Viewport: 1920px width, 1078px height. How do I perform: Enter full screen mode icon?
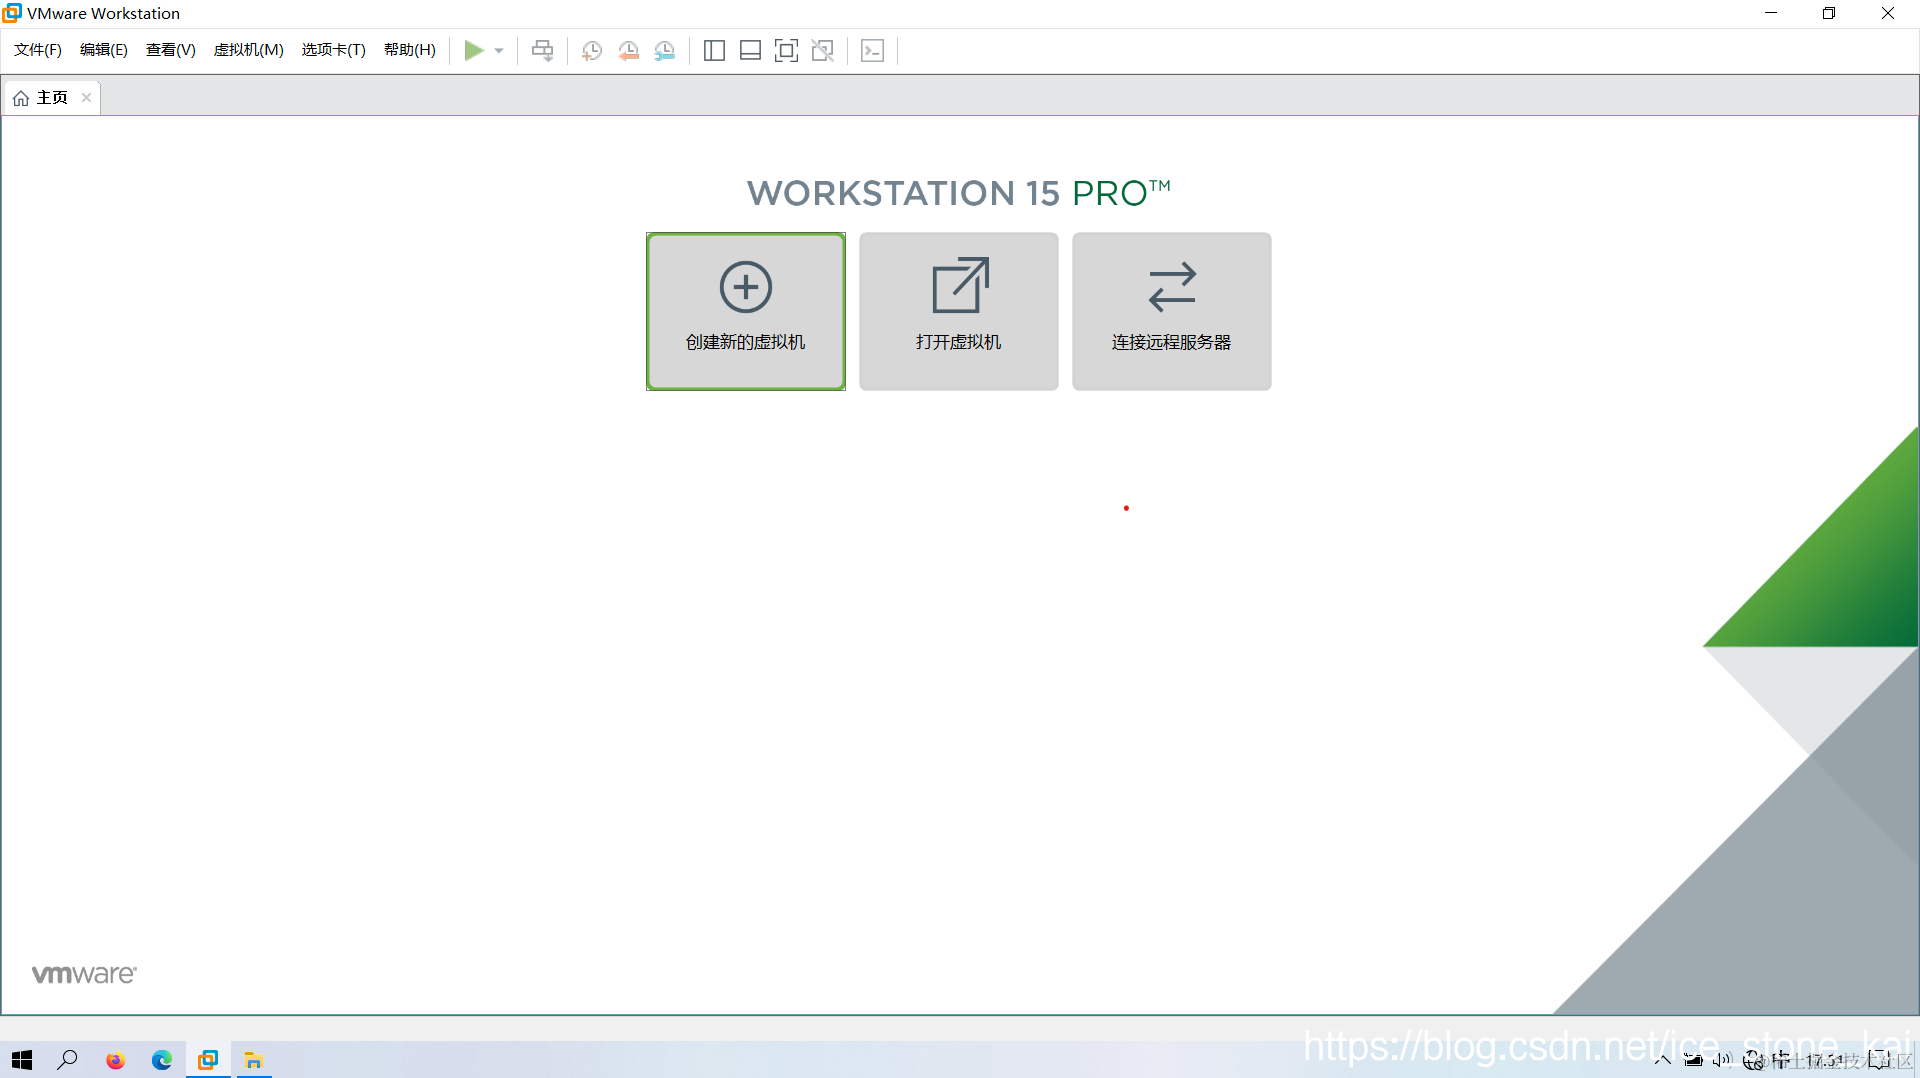click(x=786, y=50)
